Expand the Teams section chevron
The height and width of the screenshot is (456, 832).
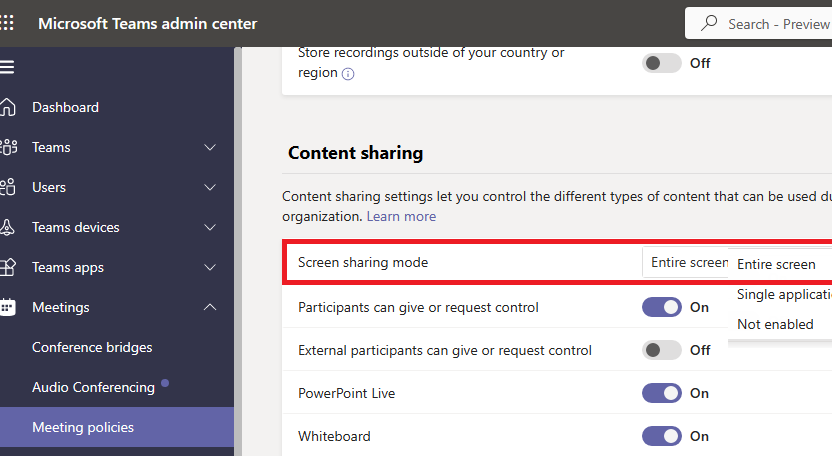[x=210, y=147]
